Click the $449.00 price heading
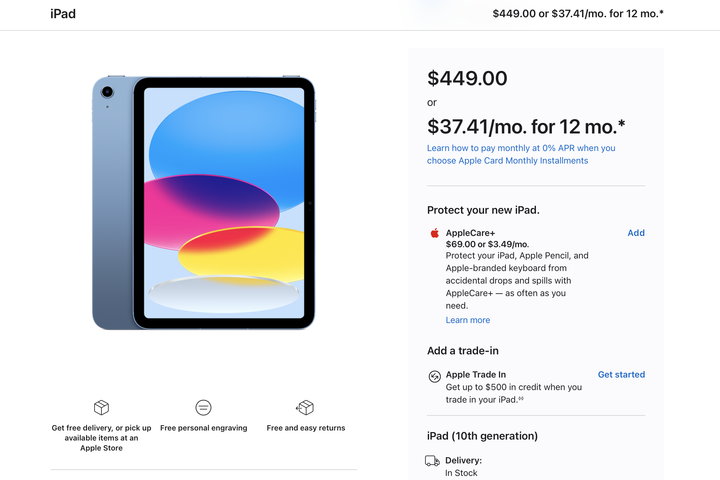The width and height of the screenshot is (720, 480). 467,78
